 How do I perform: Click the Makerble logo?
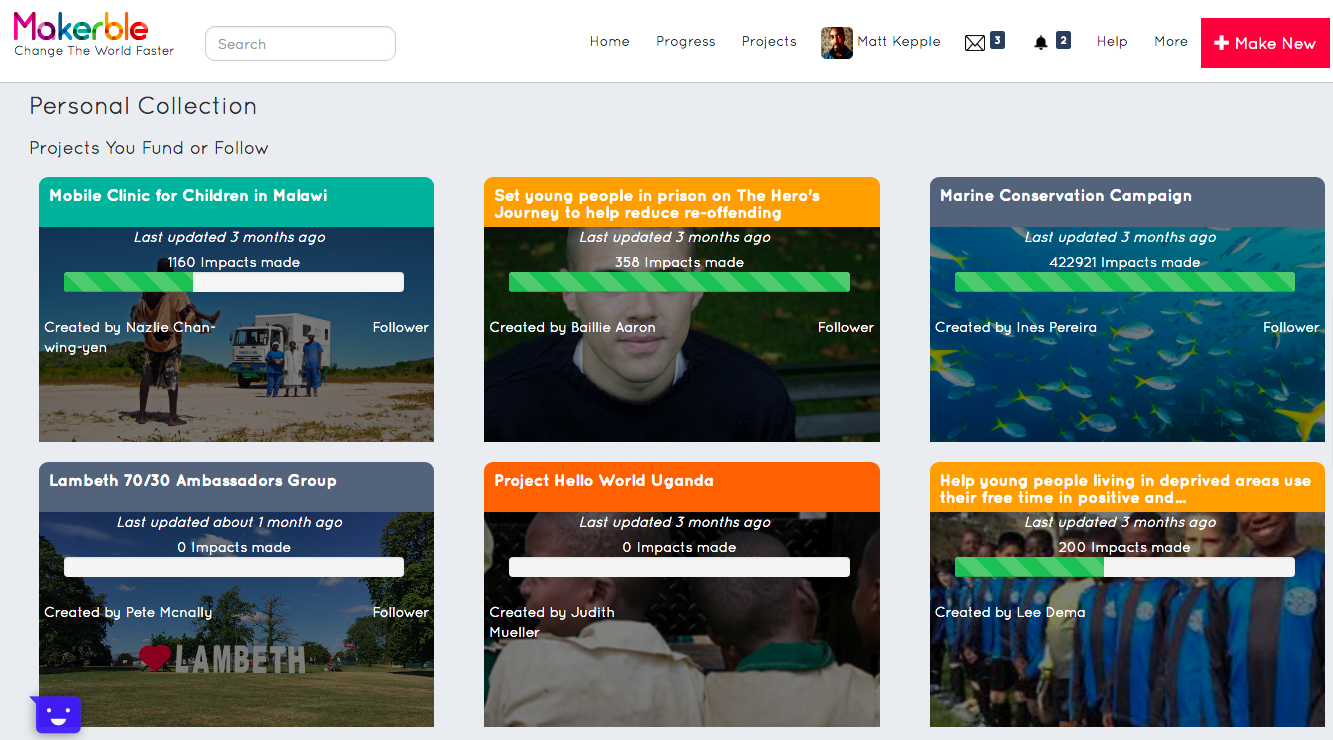pos(81,27)
